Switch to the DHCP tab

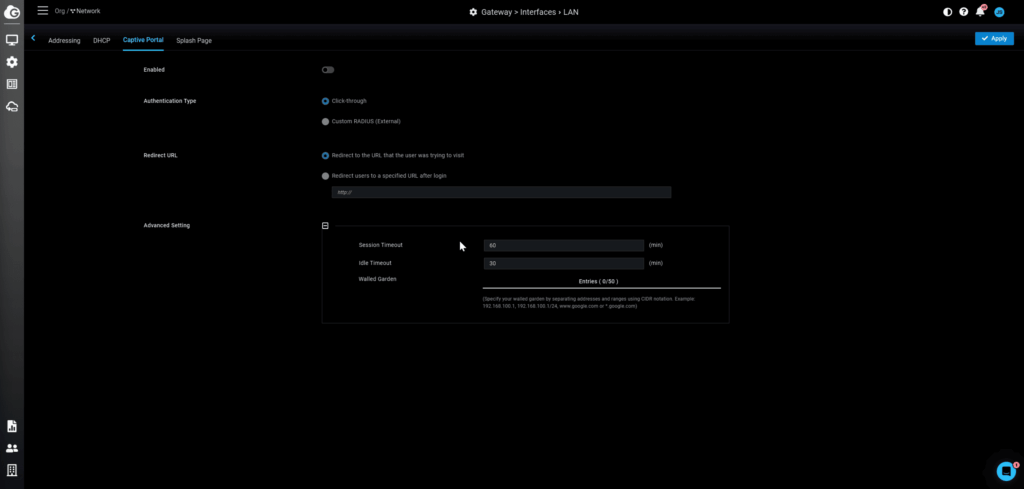[x=101, y=40]
